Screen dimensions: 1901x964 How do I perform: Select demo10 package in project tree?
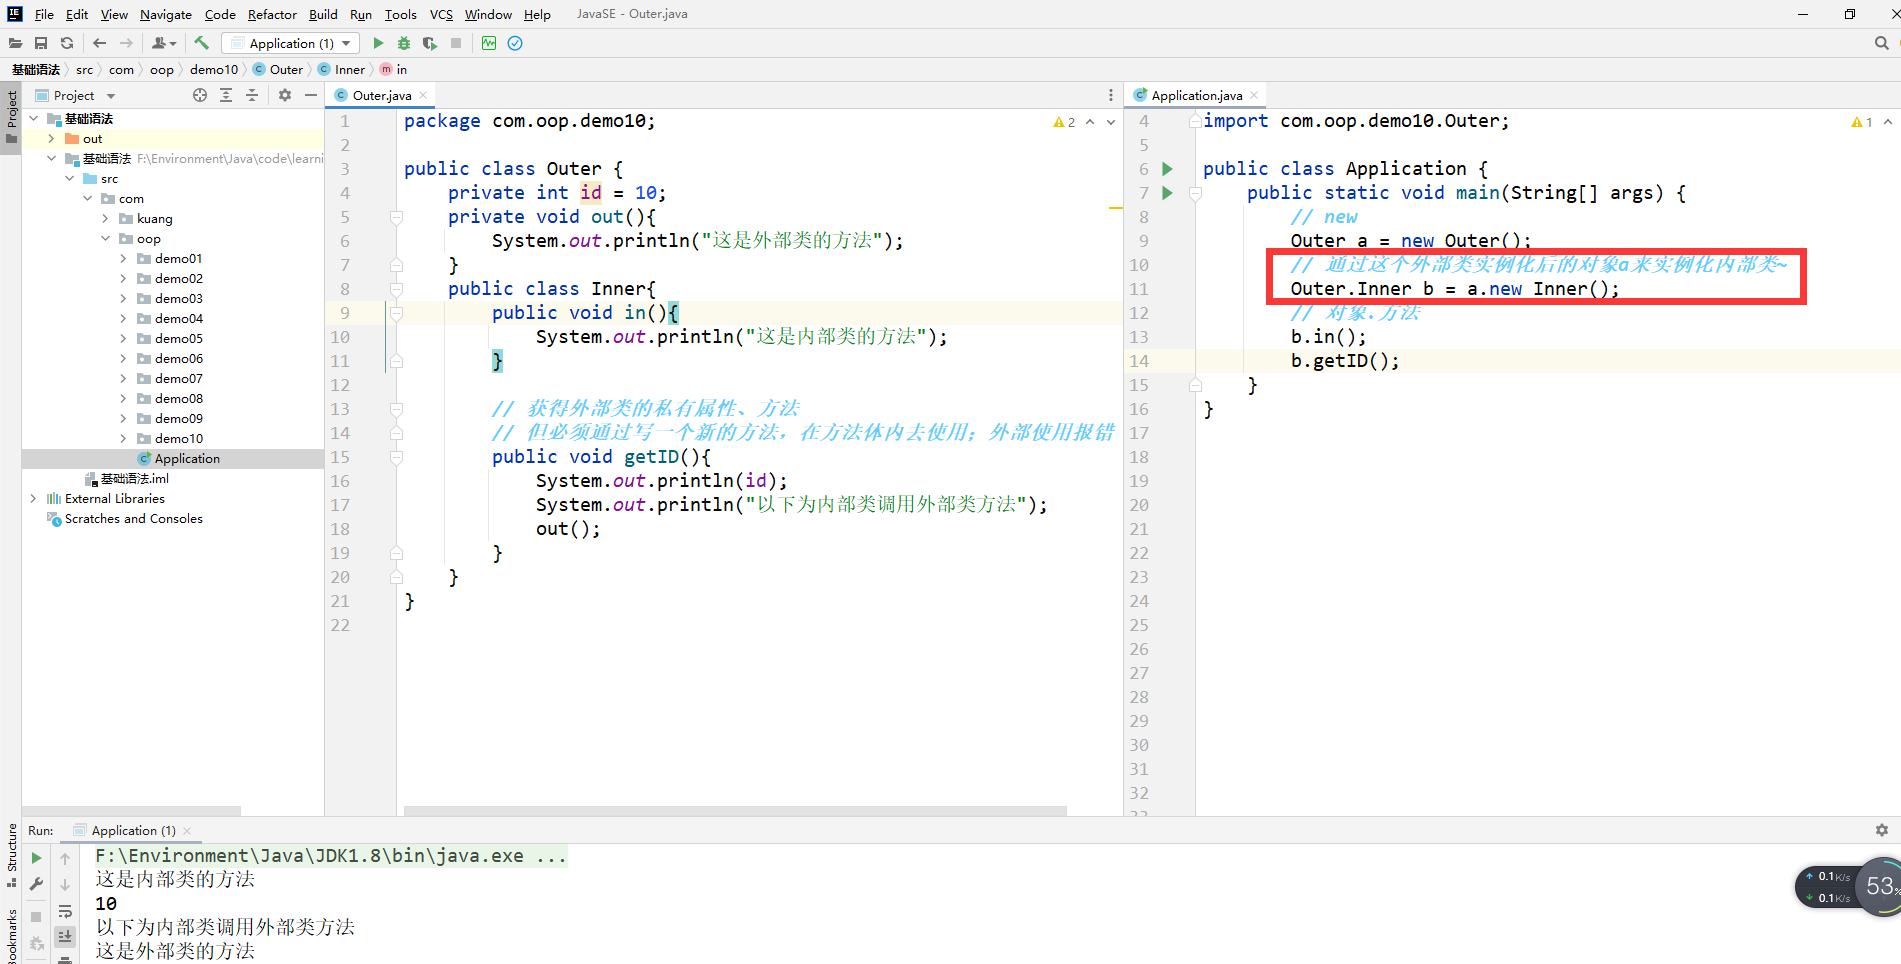178,438
